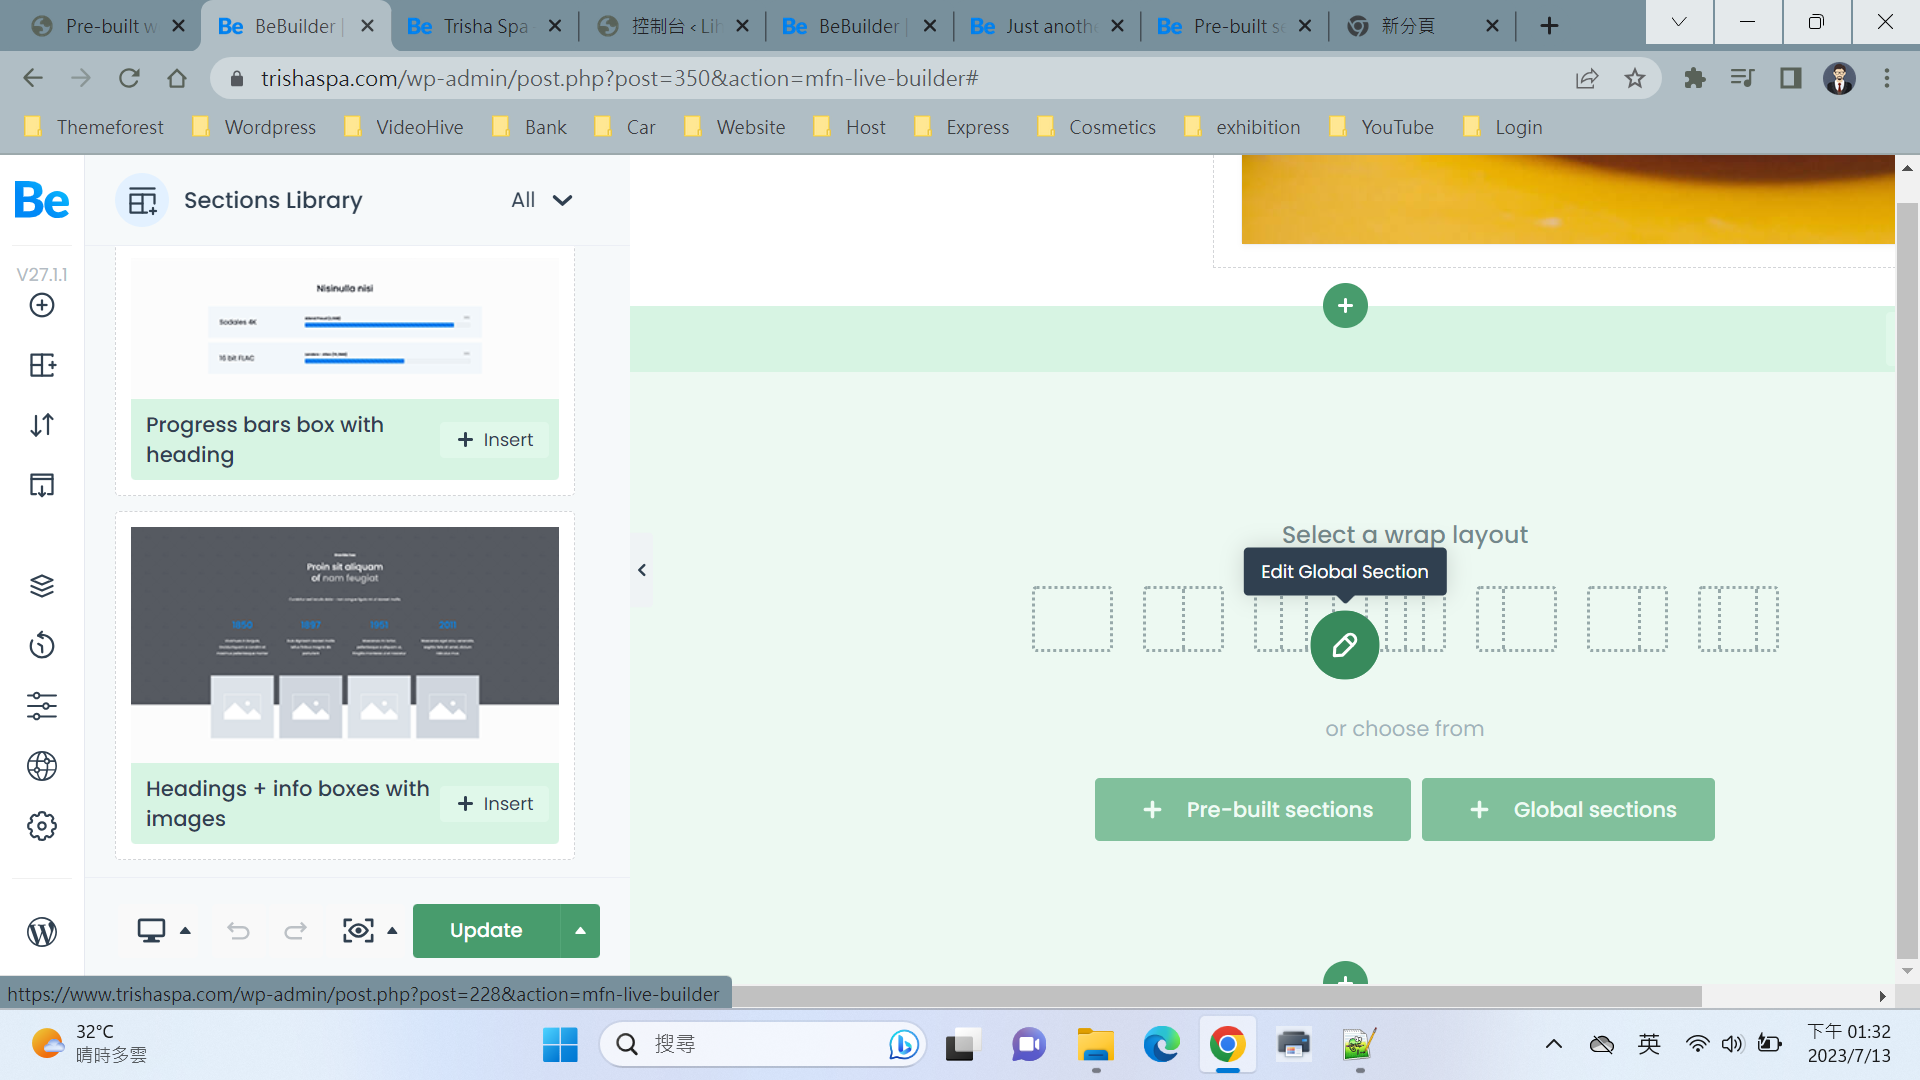Click the Layers panel icon
The image size is (1920, 1080).
point(42,585)
